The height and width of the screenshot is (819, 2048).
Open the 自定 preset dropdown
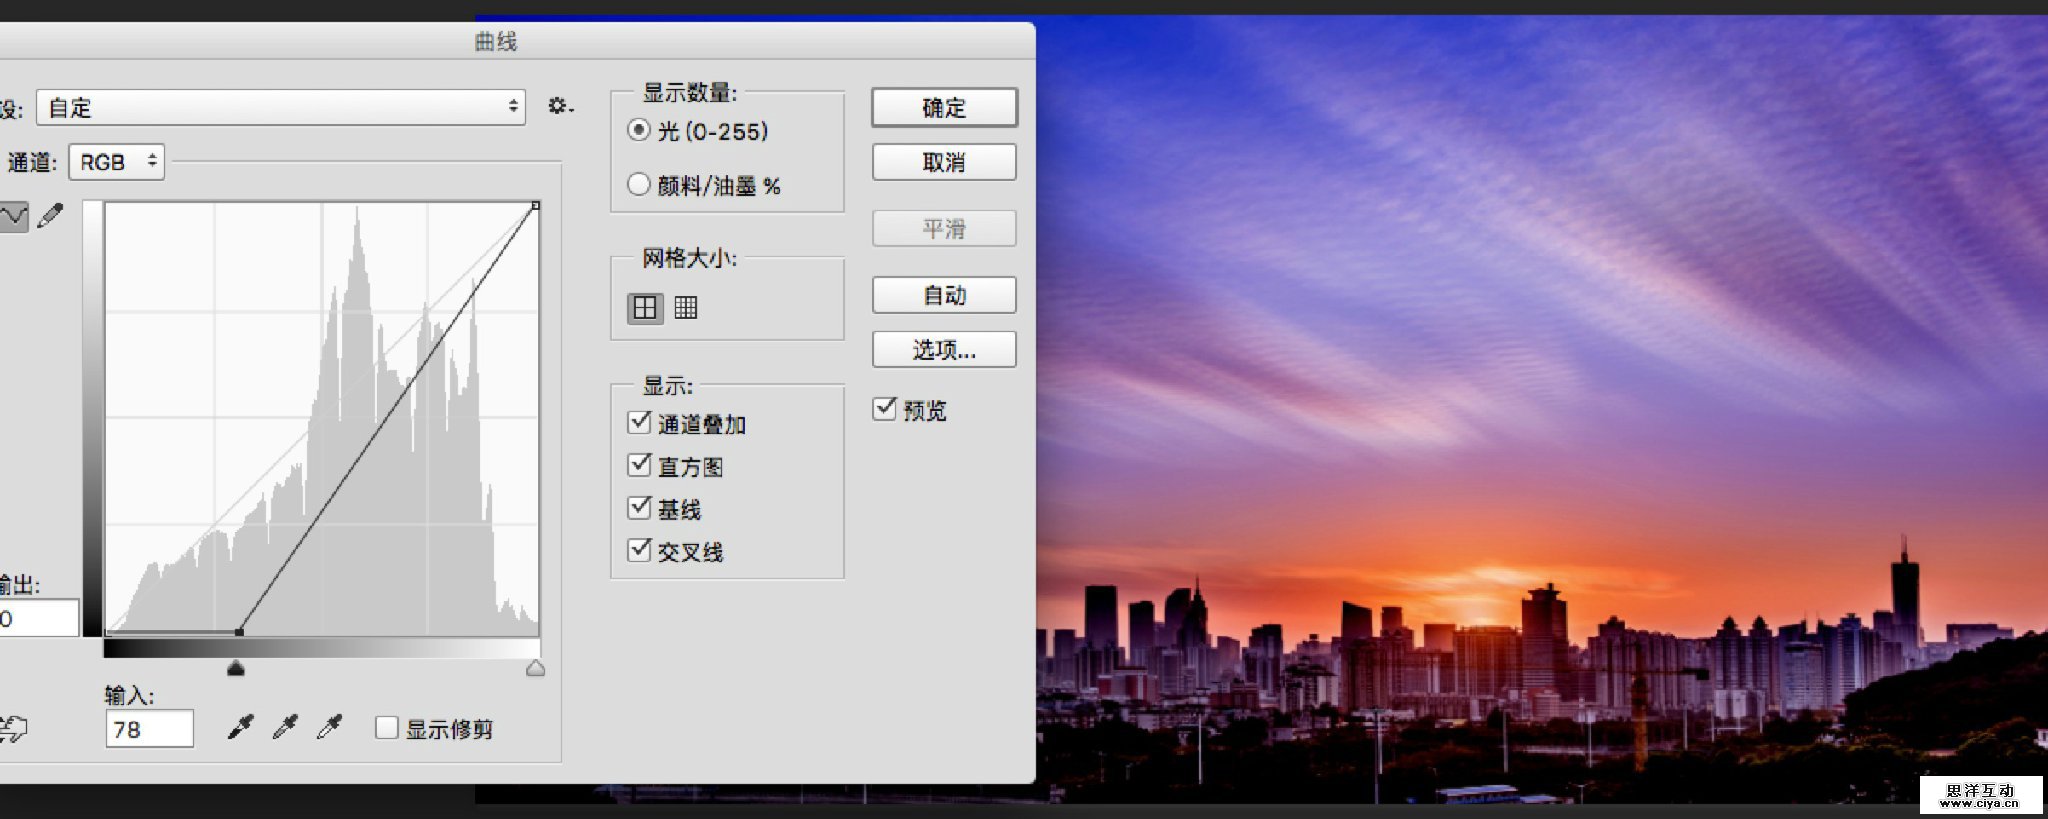coord(281,107)
